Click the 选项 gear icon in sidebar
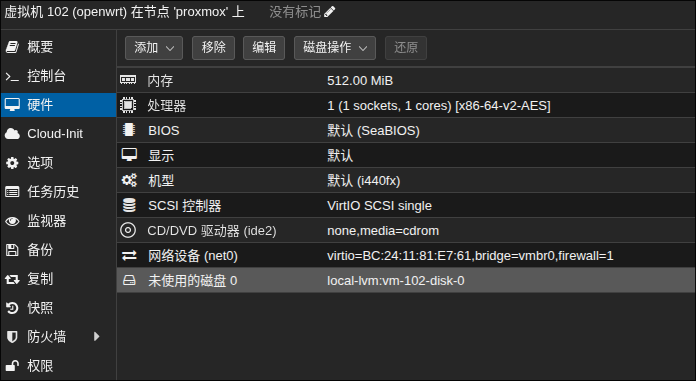This screenshot has height=381, width=696. 12,163
